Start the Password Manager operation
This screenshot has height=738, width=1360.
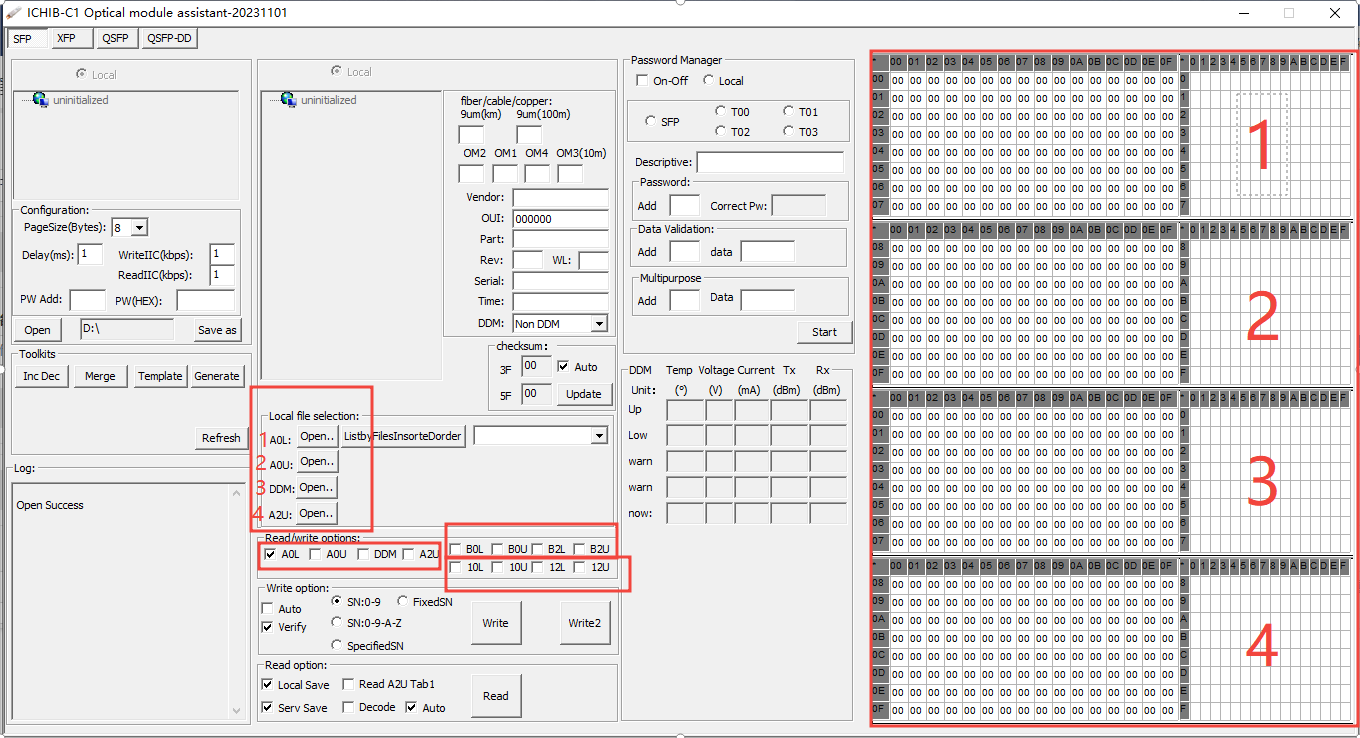[x=824, y=331]
